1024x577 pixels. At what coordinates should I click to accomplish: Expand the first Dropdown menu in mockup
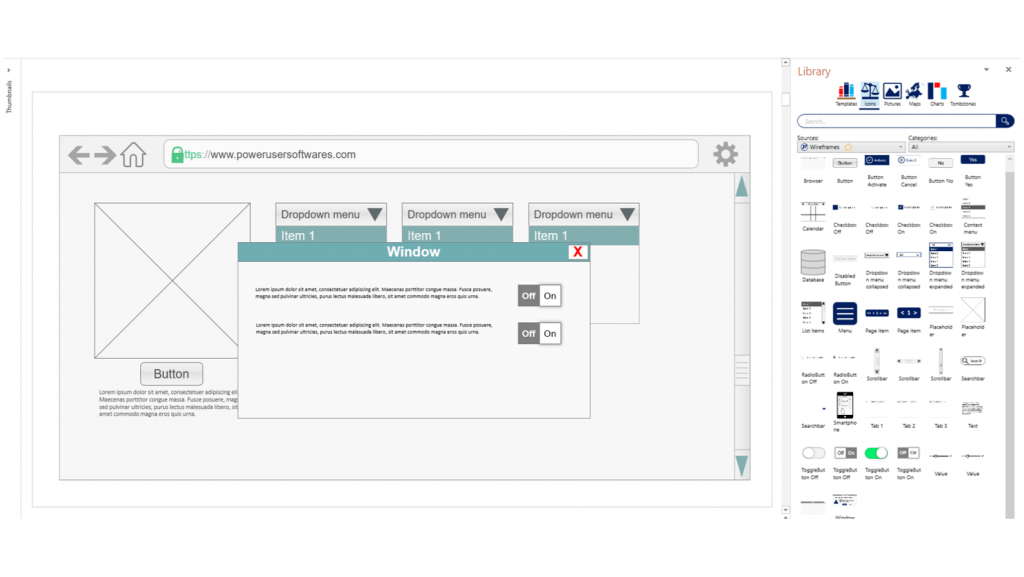[x=331, y=214]
